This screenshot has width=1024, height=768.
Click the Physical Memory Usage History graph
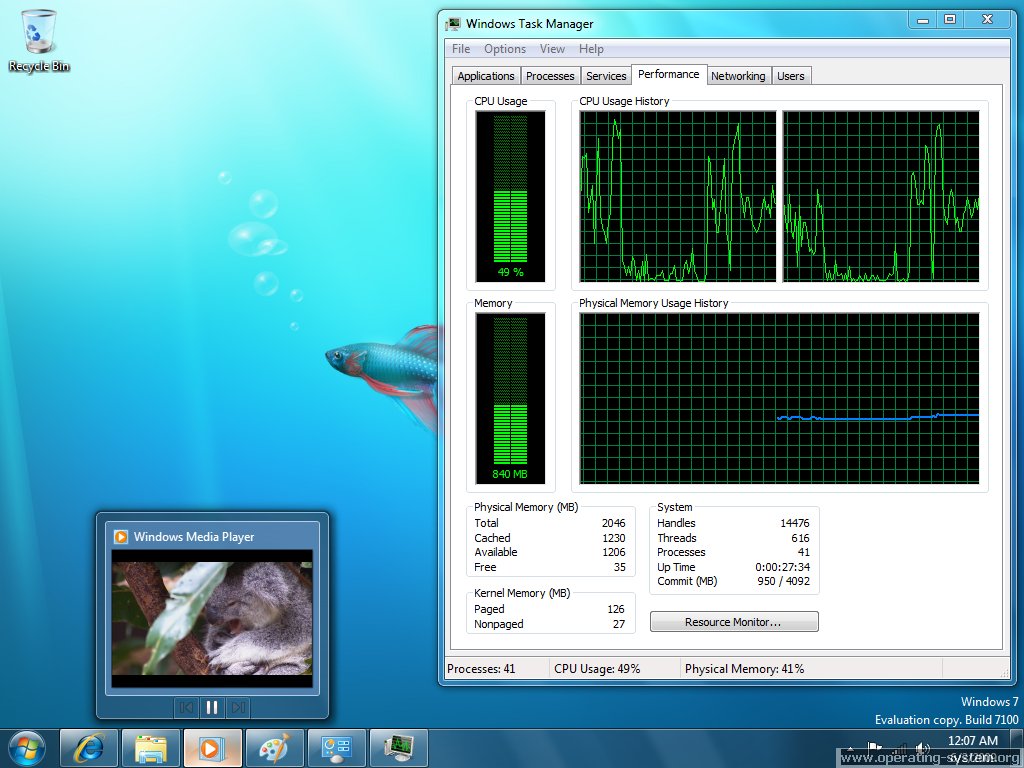coord(779,399)
